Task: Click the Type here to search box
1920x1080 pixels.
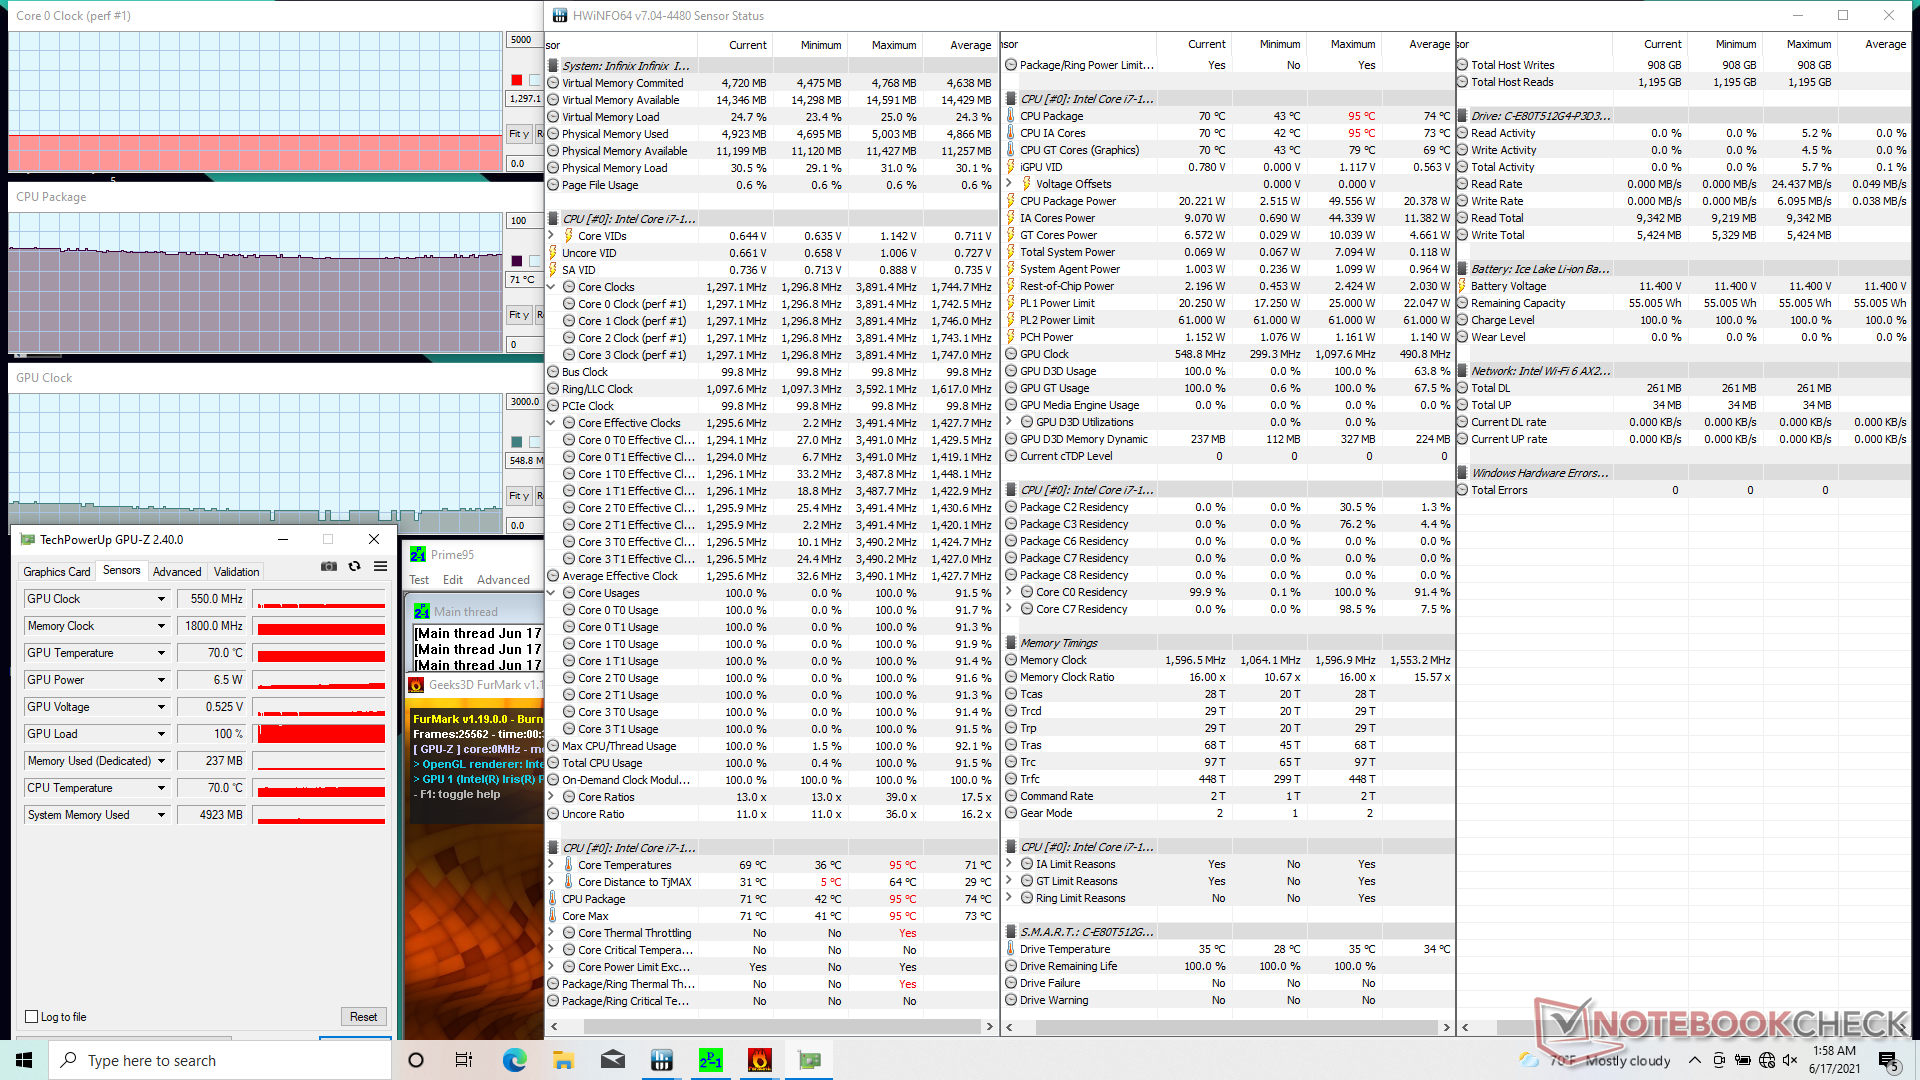Action: point(220,1060)
